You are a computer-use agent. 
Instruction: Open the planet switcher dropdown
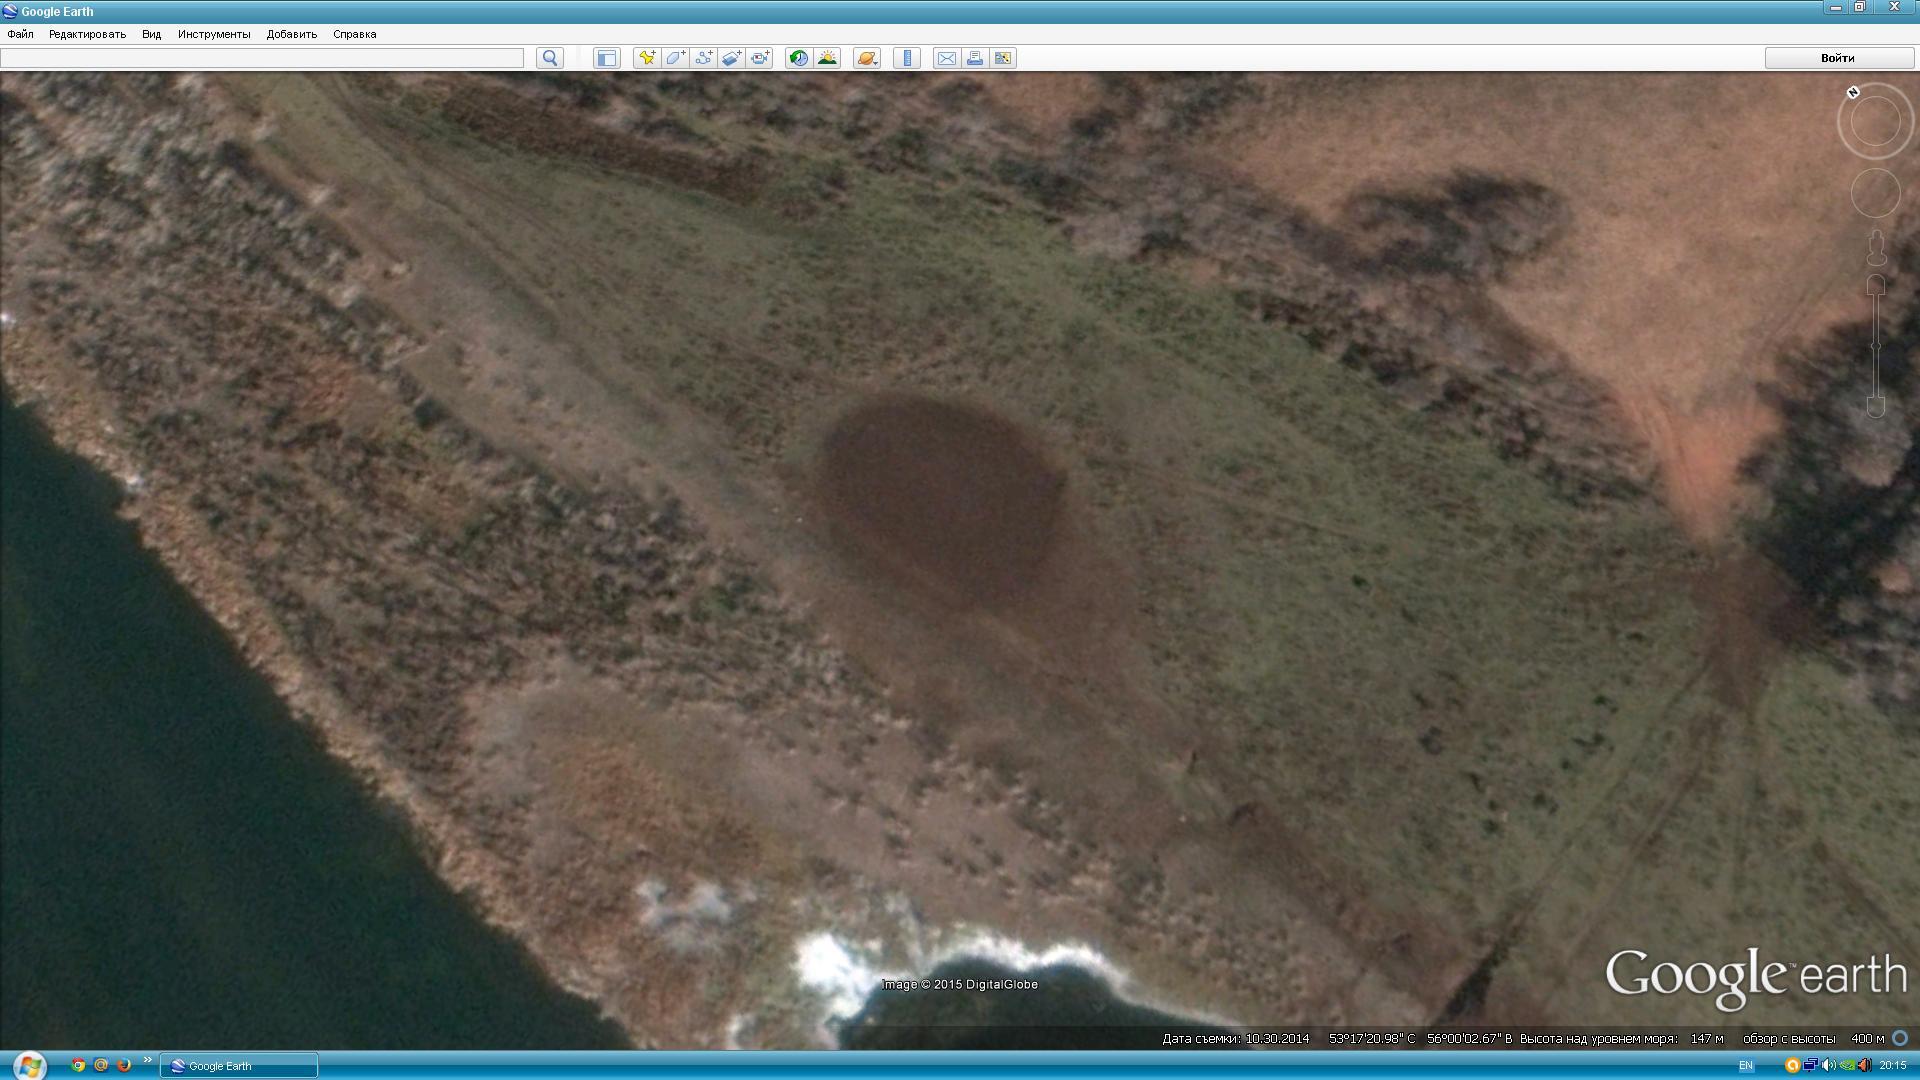(x=867, y=58)
